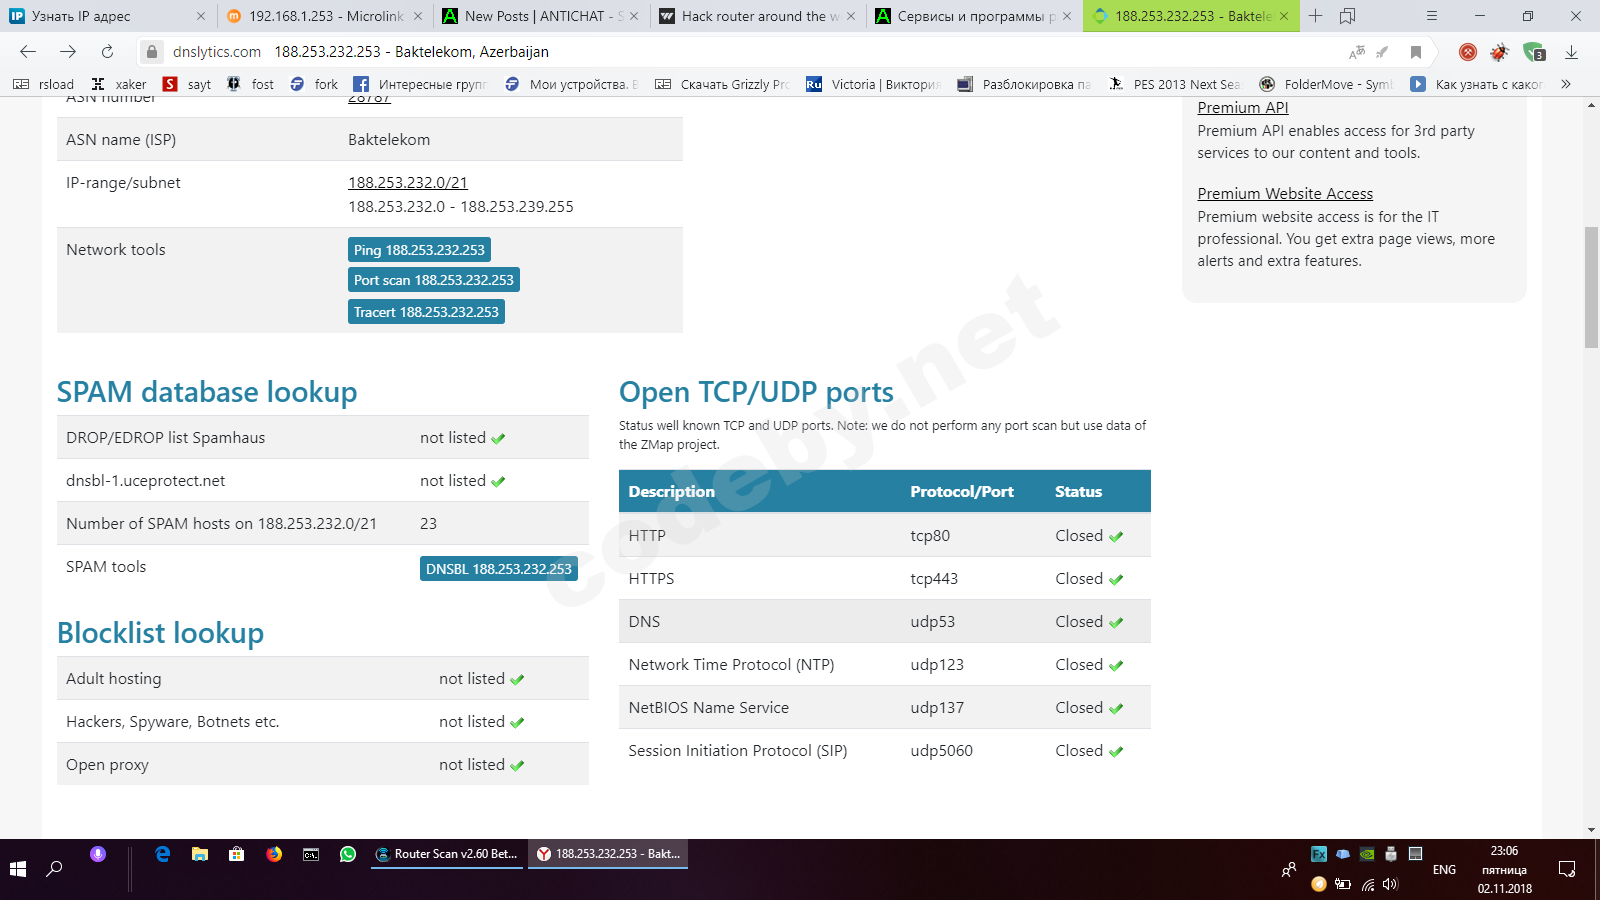
Task: Open 'FolderMove - Syml' bookmark
Action: pyautogui.click(x=1326, y=84)
